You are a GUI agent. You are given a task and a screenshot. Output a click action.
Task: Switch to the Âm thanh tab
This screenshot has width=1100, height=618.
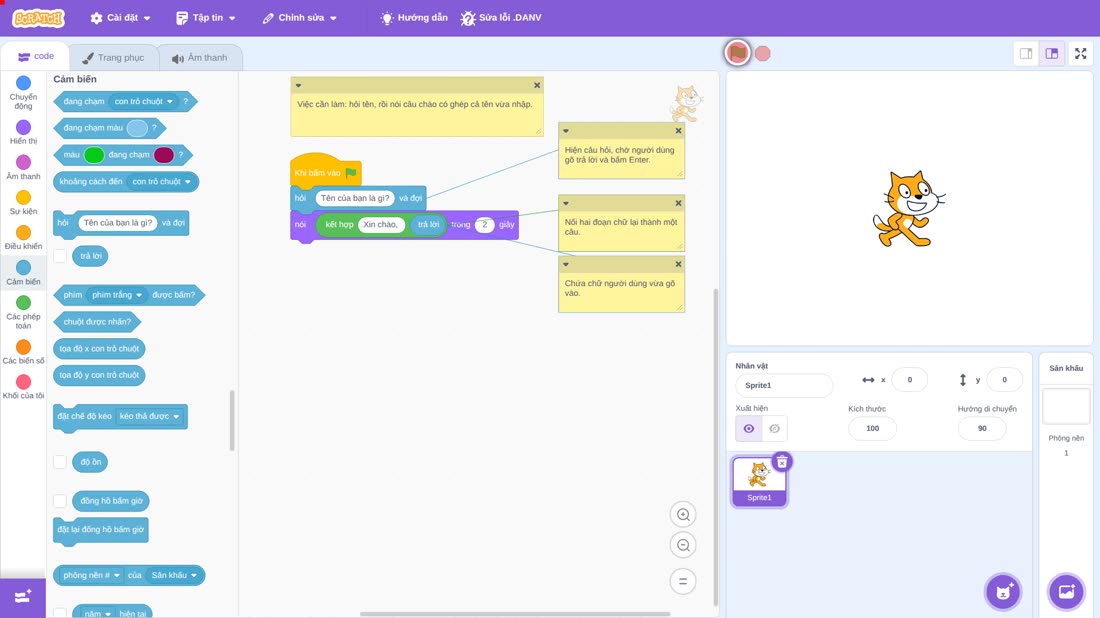click(200, 58)
